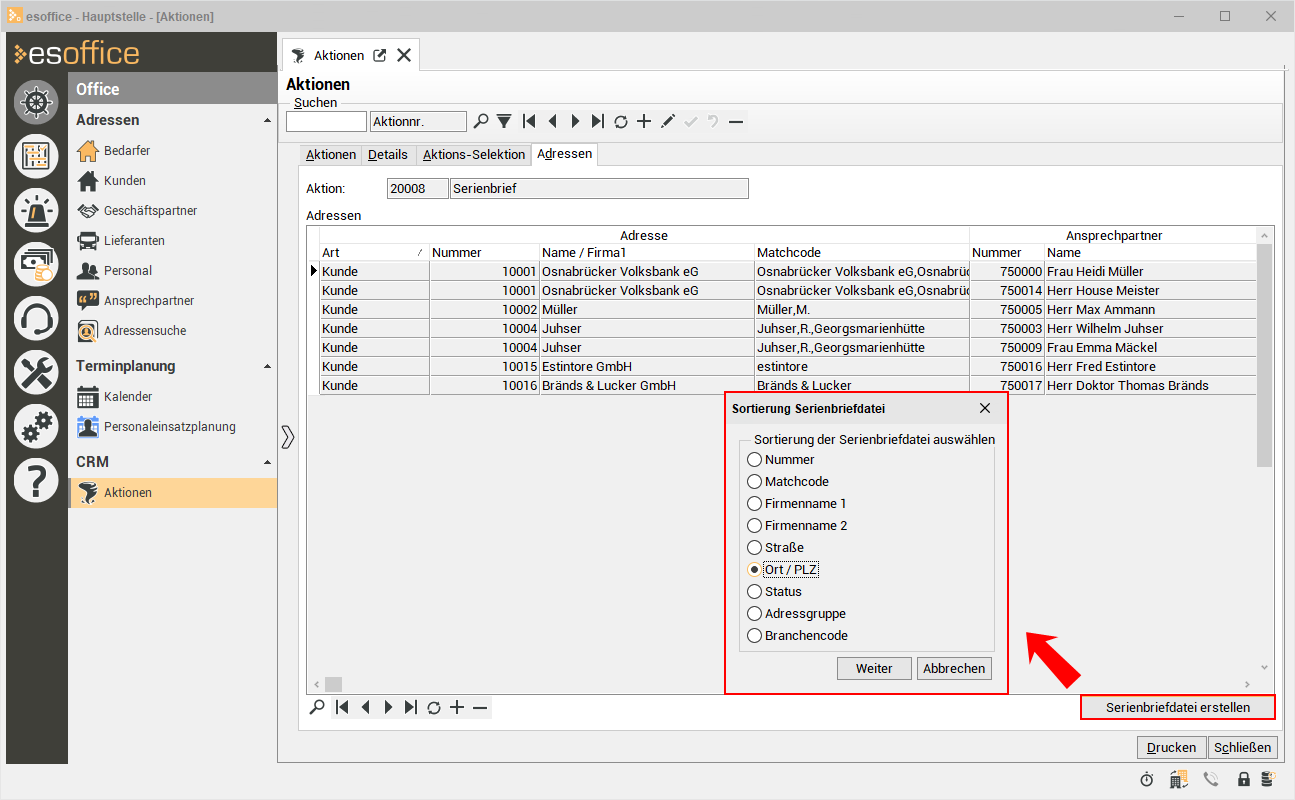Close the Sortierung Serienbriefdatei dialog
The height and width of the screenshot is (800, 1295).
985,408
